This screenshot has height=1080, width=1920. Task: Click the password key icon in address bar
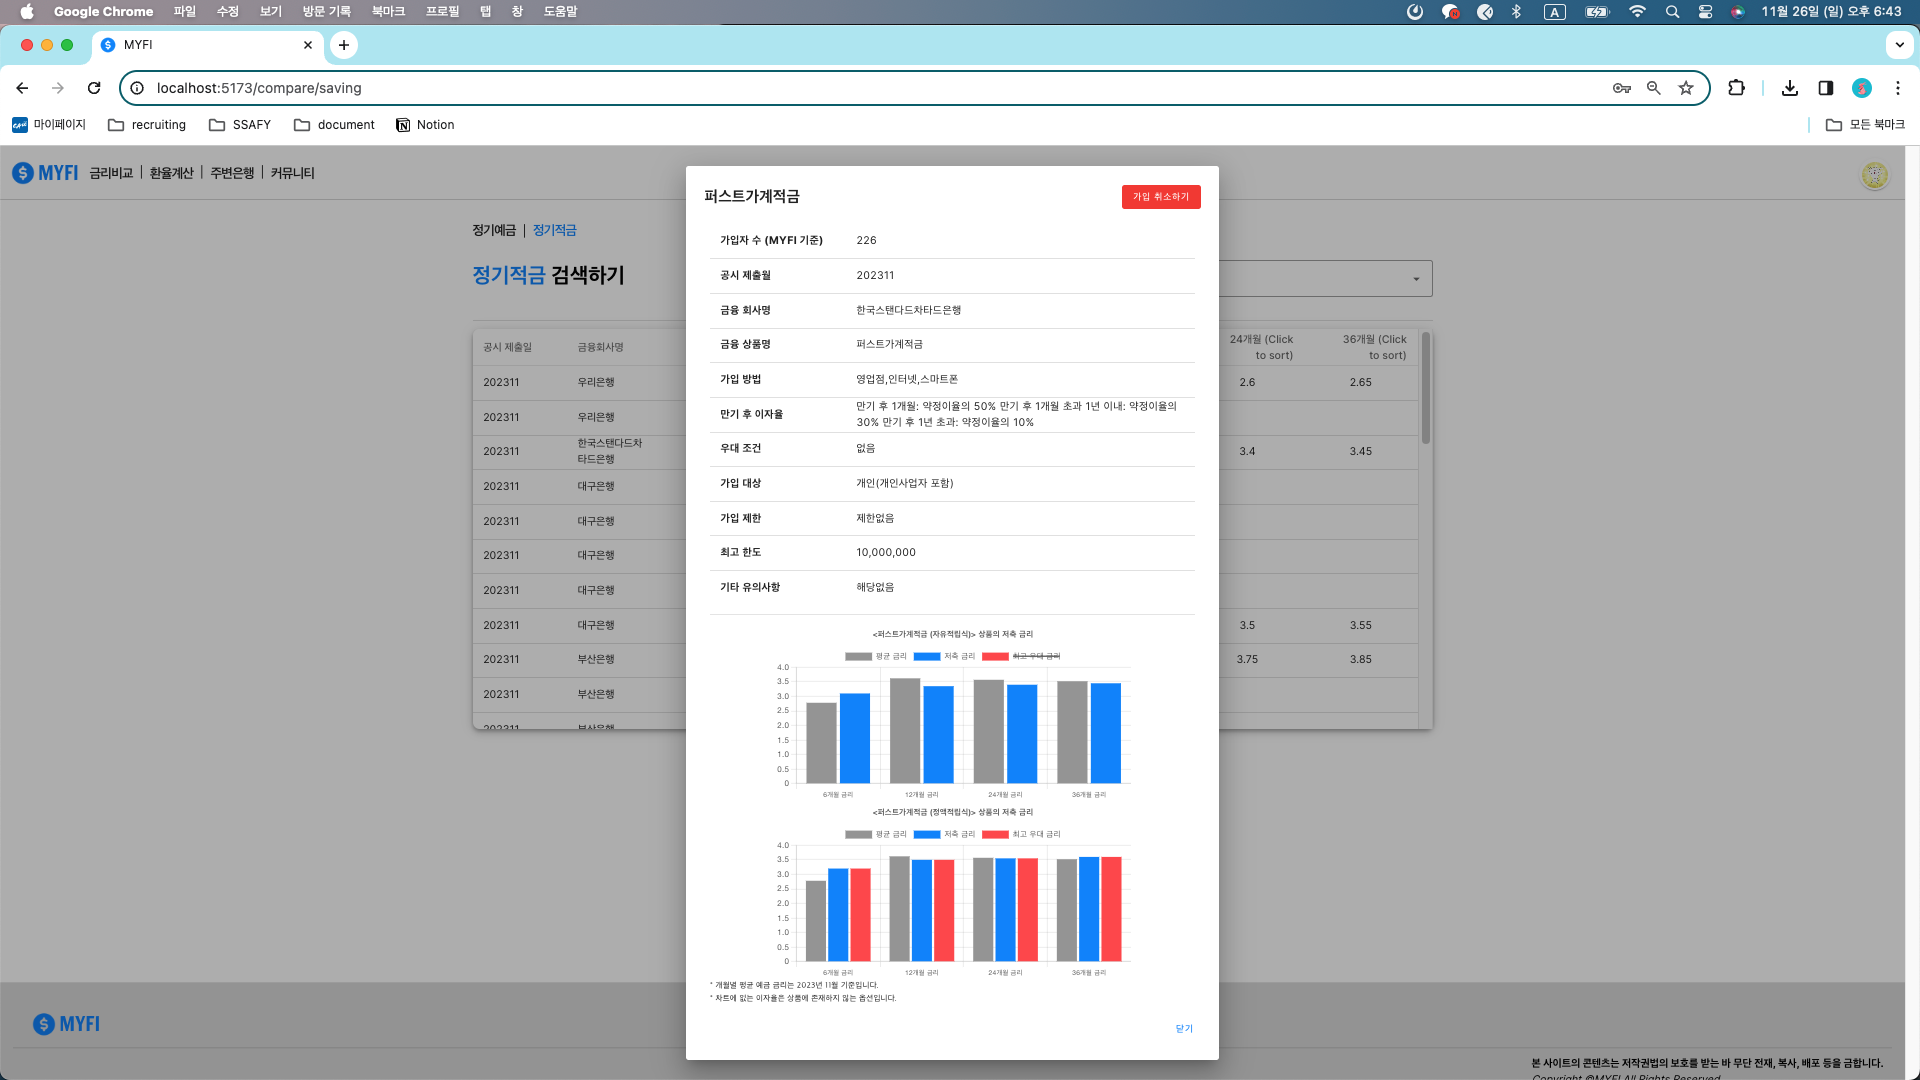1621,88
